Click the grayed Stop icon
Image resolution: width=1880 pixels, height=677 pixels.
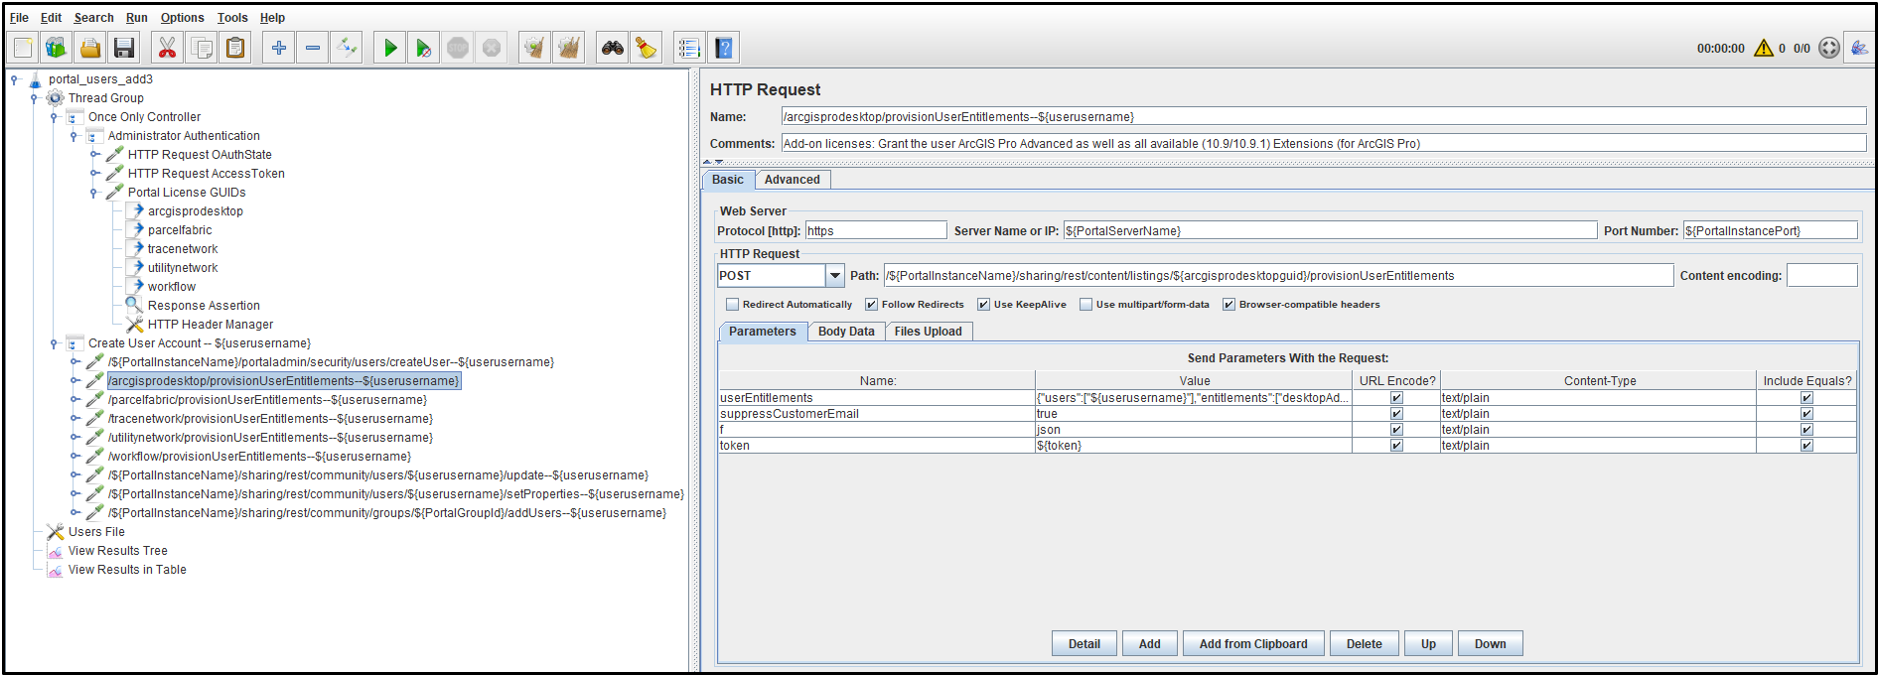click(x=458, y=48)
